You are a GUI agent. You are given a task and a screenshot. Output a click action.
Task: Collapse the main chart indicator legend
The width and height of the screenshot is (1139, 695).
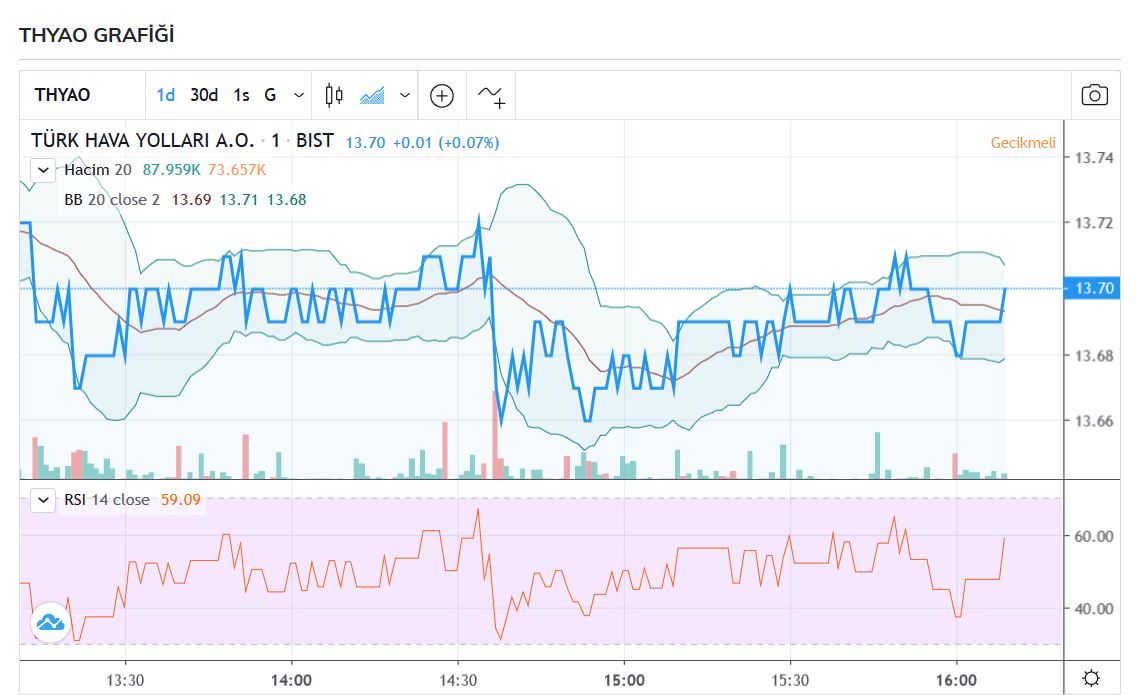coord(44,171)
